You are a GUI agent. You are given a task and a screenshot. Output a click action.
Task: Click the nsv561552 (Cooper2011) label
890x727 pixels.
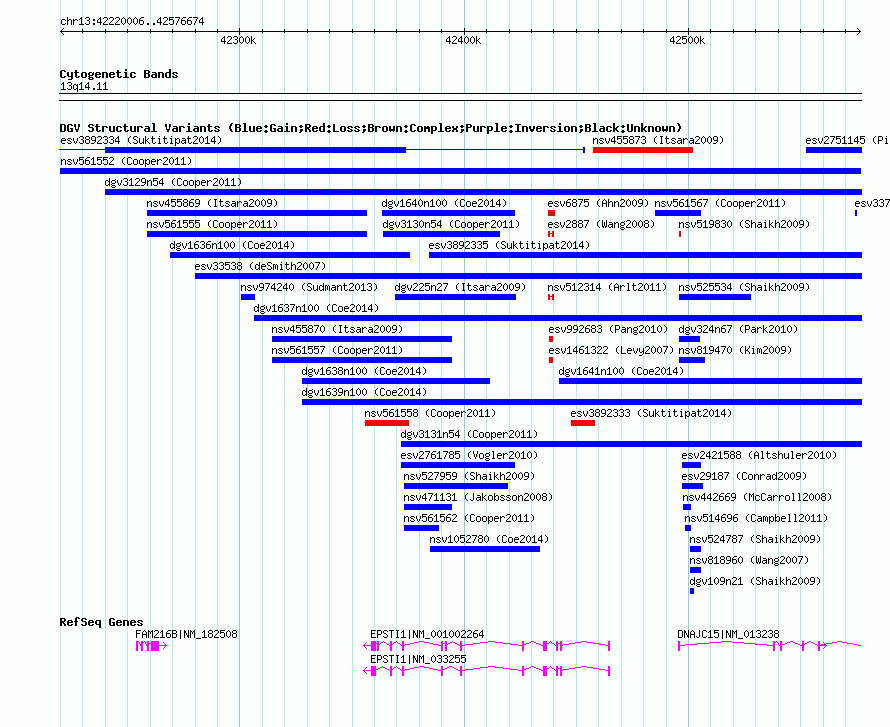(126, 161)
